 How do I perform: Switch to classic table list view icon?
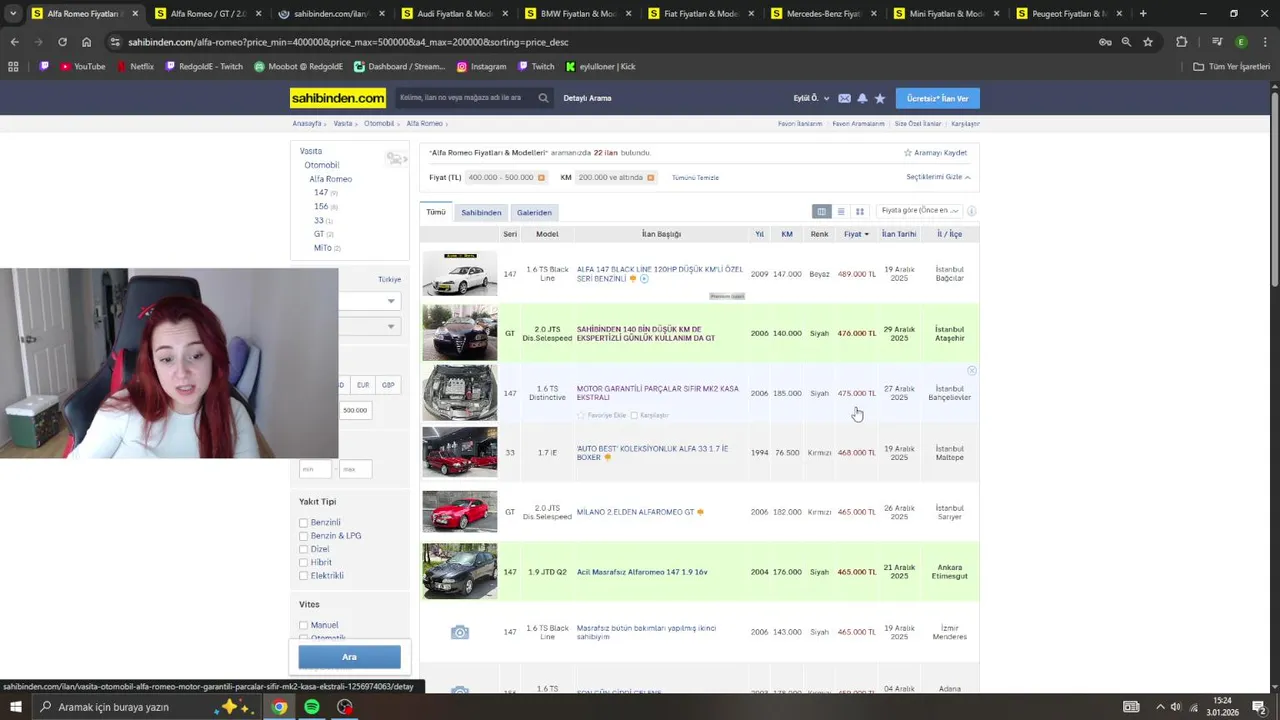coord(821,211)
